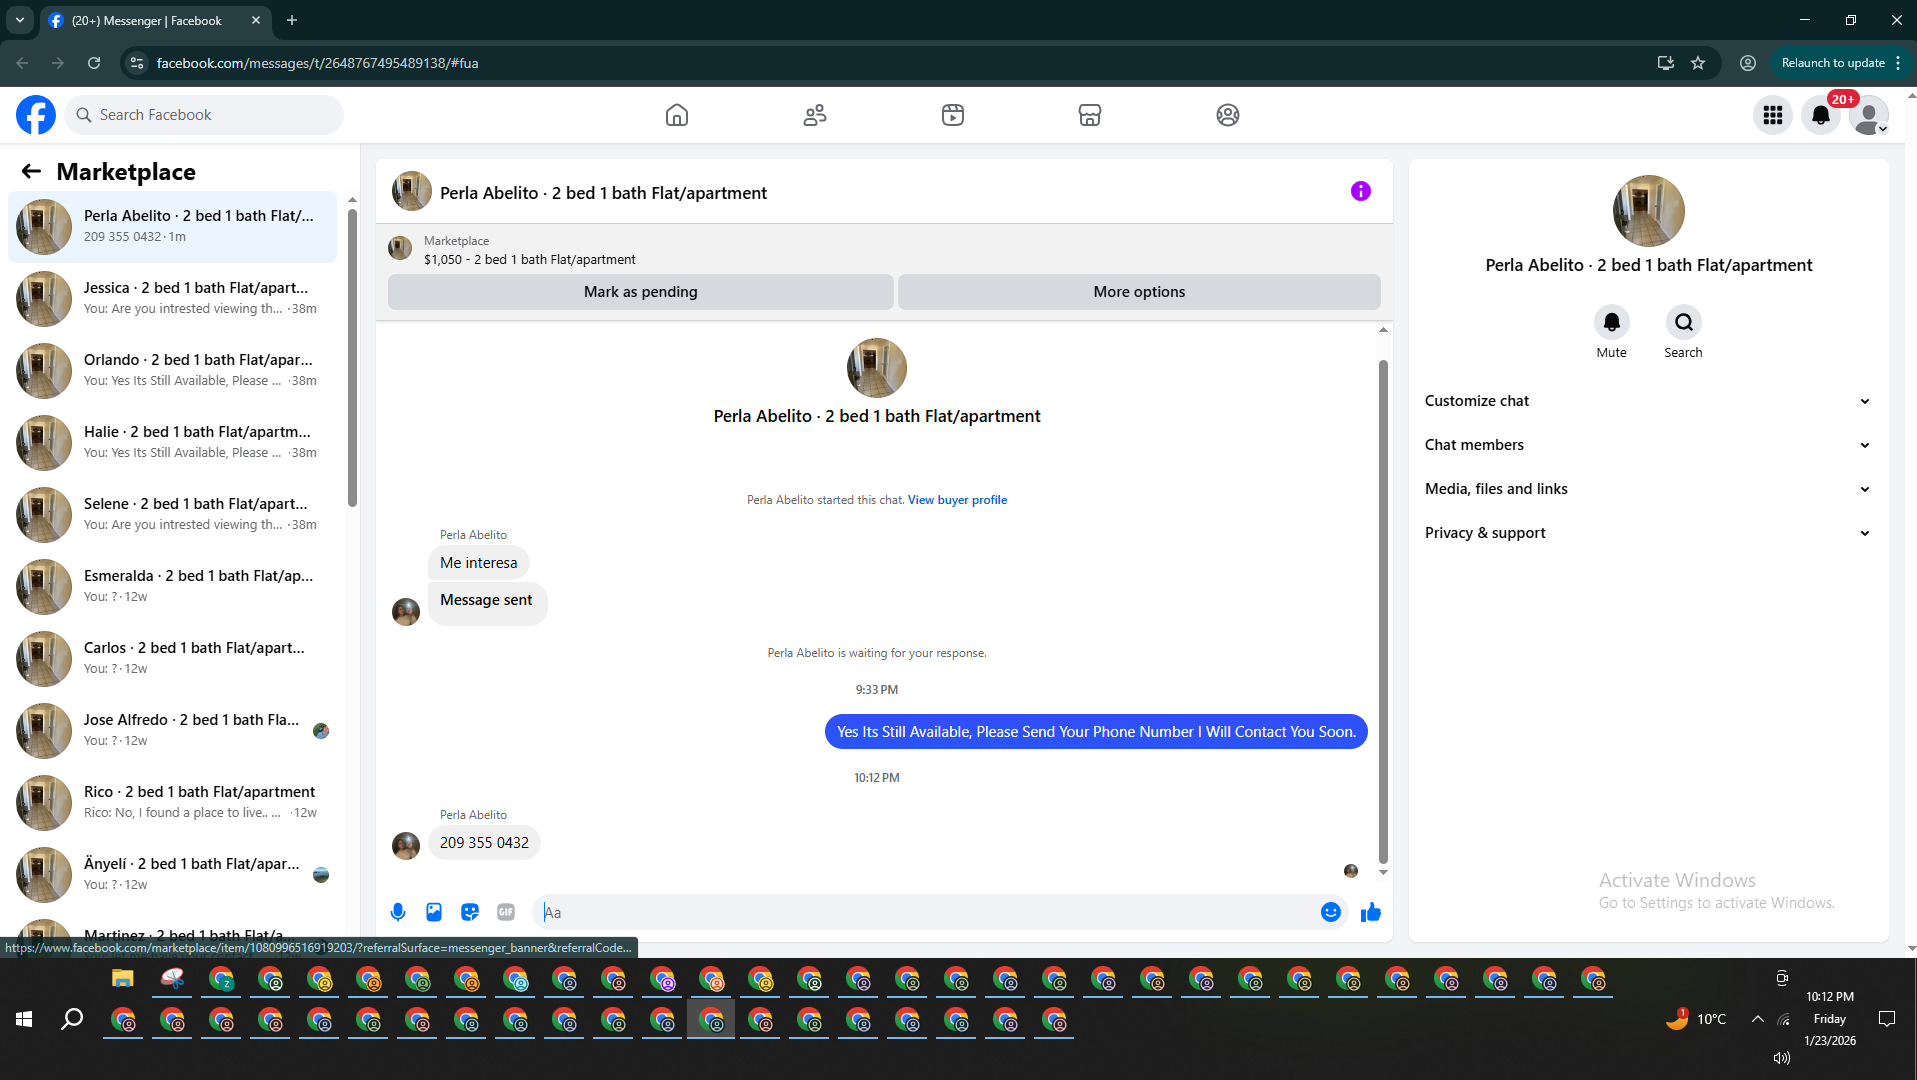Record a voice clip with microphone icon
Viewport: 1917px width, 1080px height.
click(398, 912)
